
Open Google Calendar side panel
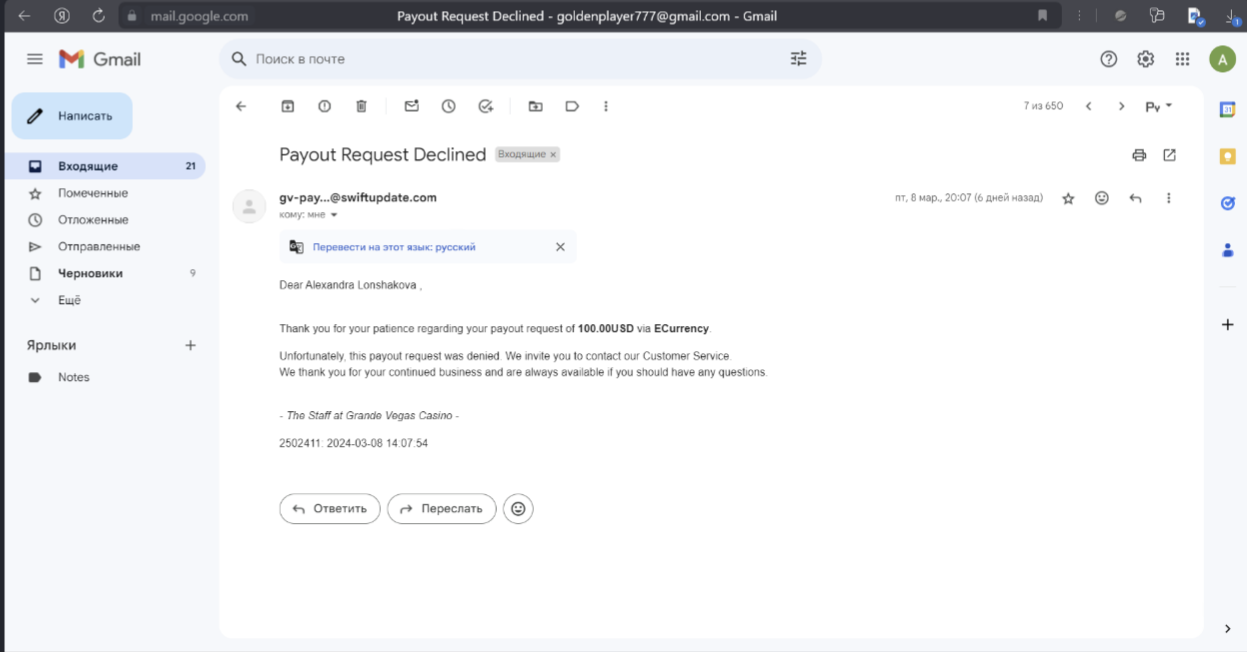[1227, 110]
